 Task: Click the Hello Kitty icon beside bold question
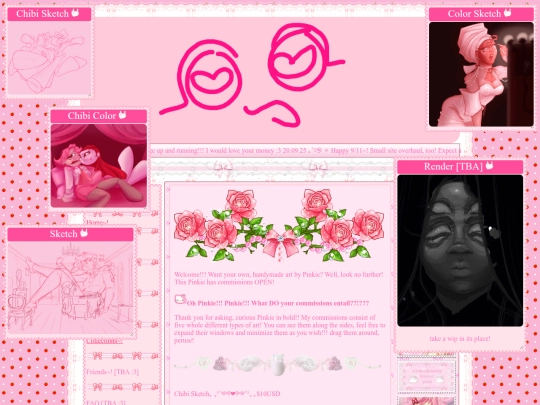click(180, 299)
